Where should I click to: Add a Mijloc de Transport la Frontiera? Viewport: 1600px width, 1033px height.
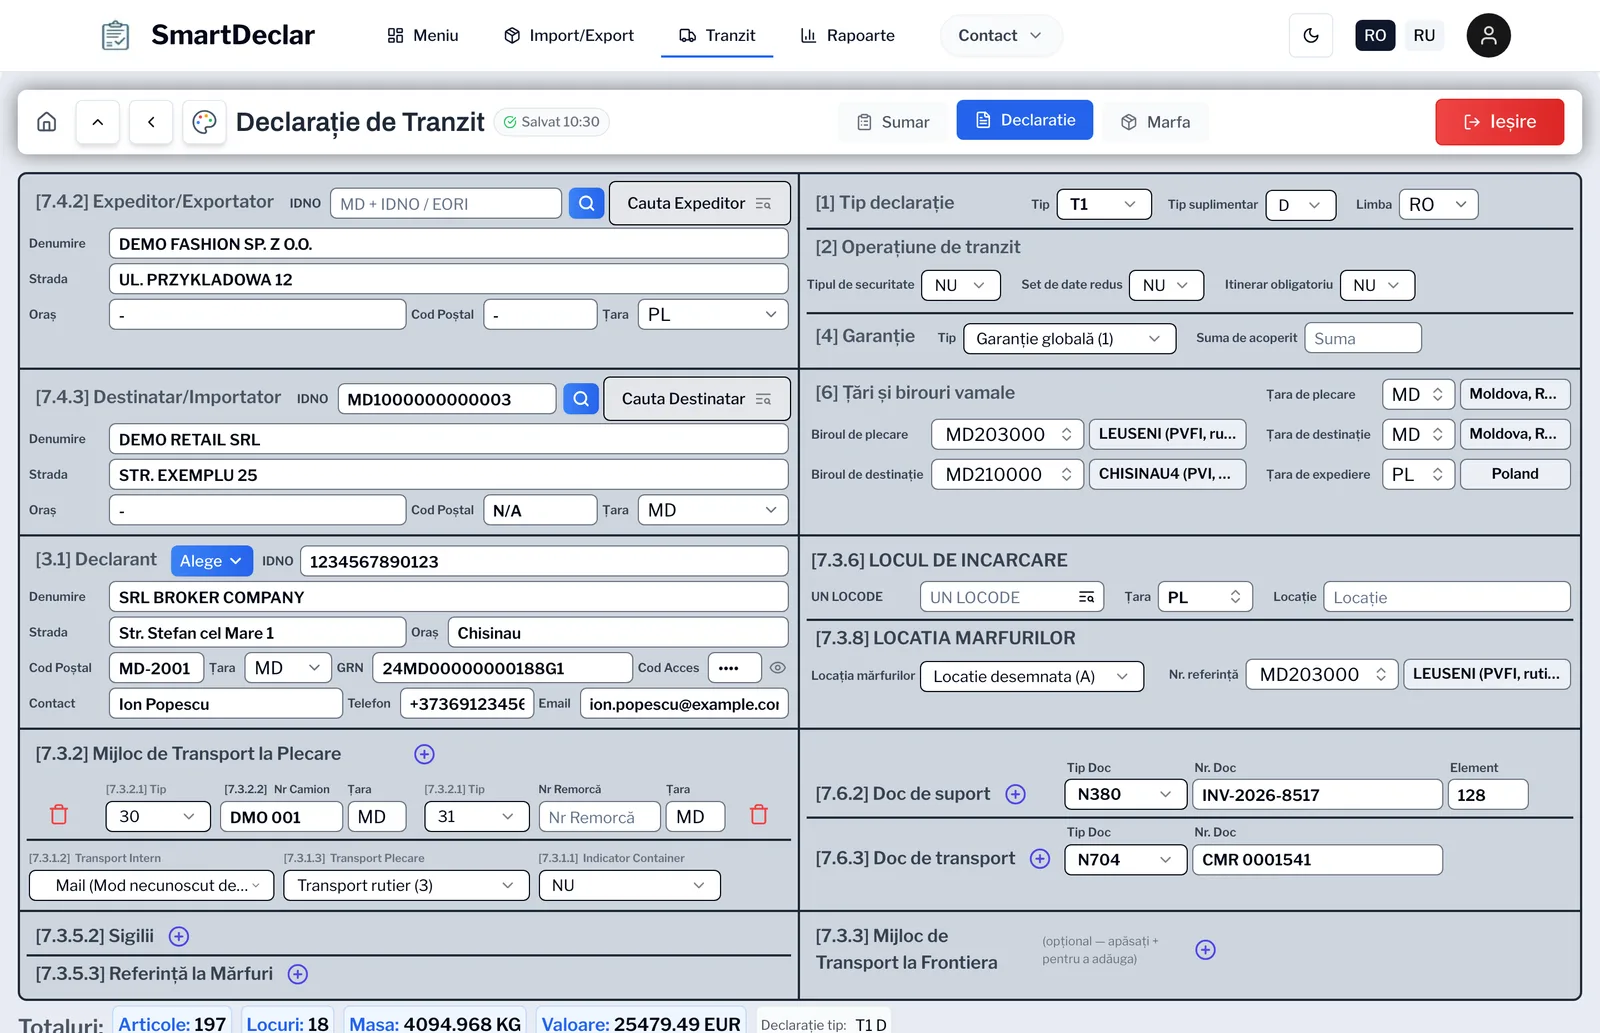pyautogui.click(x=1205, y=950)
